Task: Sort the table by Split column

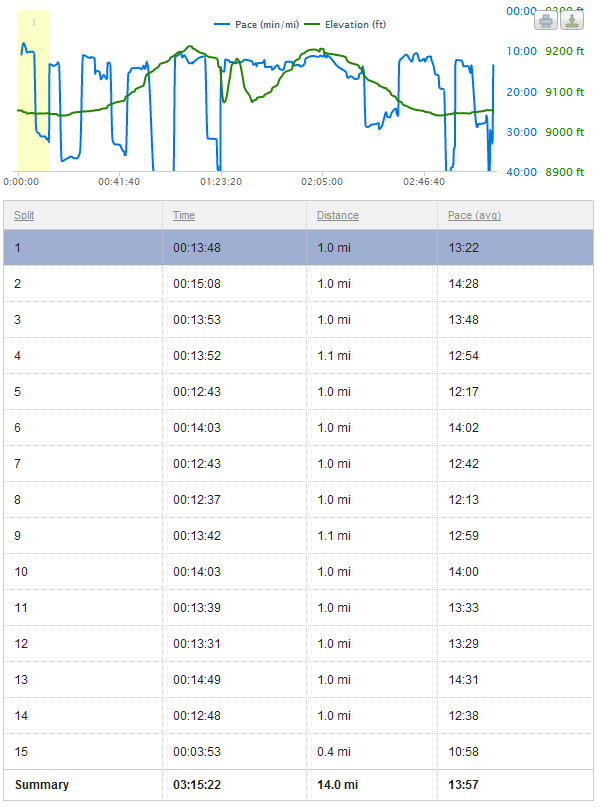Action: tap(23, 215)
